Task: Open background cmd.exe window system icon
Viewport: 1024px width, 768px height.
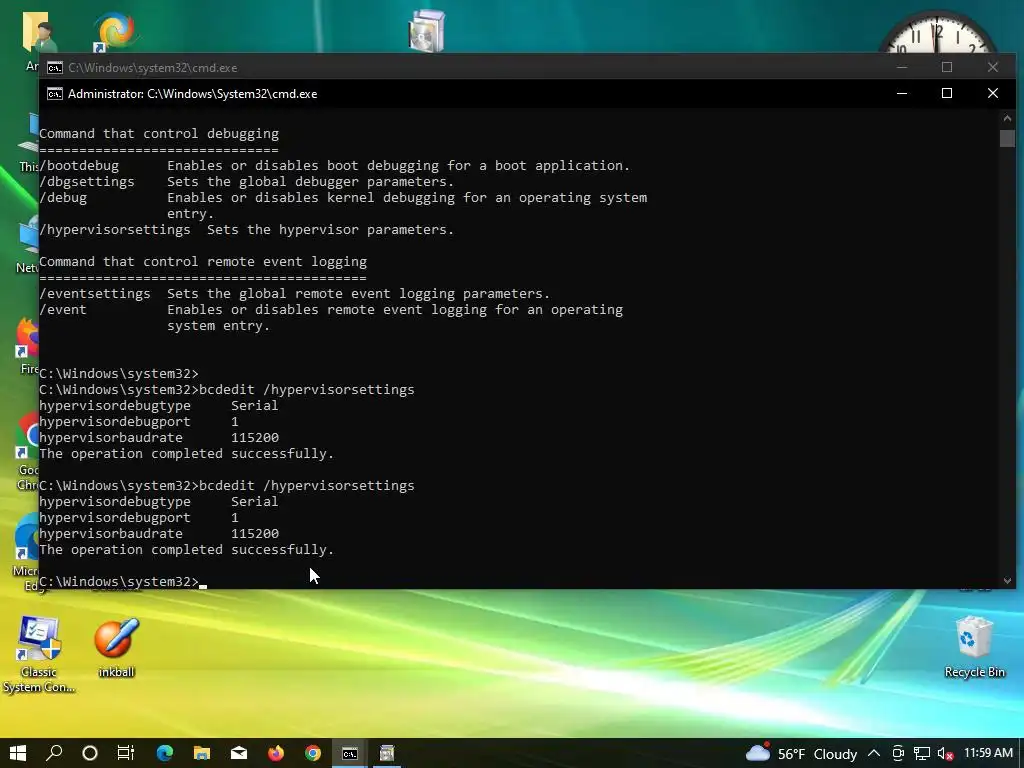Action: pos(55,67)
